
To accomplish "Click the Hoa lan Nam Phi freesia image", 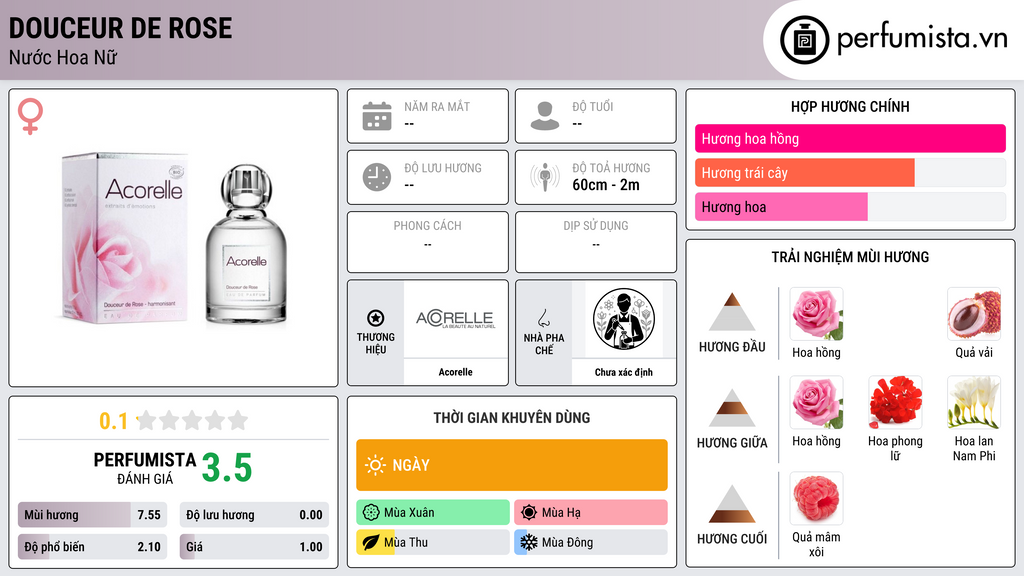I will click(x=974, y=402).
